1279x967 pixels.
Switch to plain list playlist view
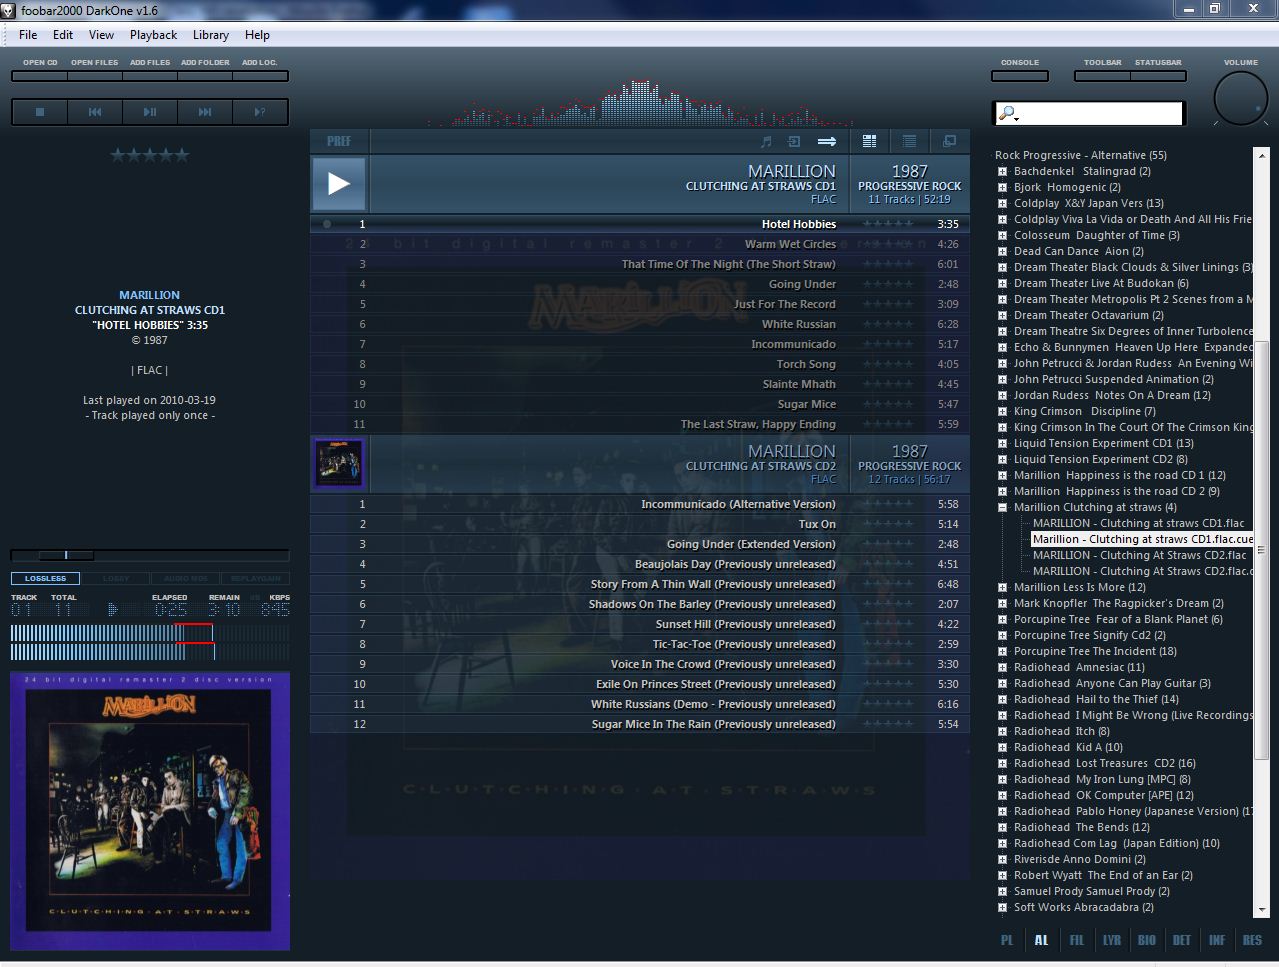(x=909, y=141)
